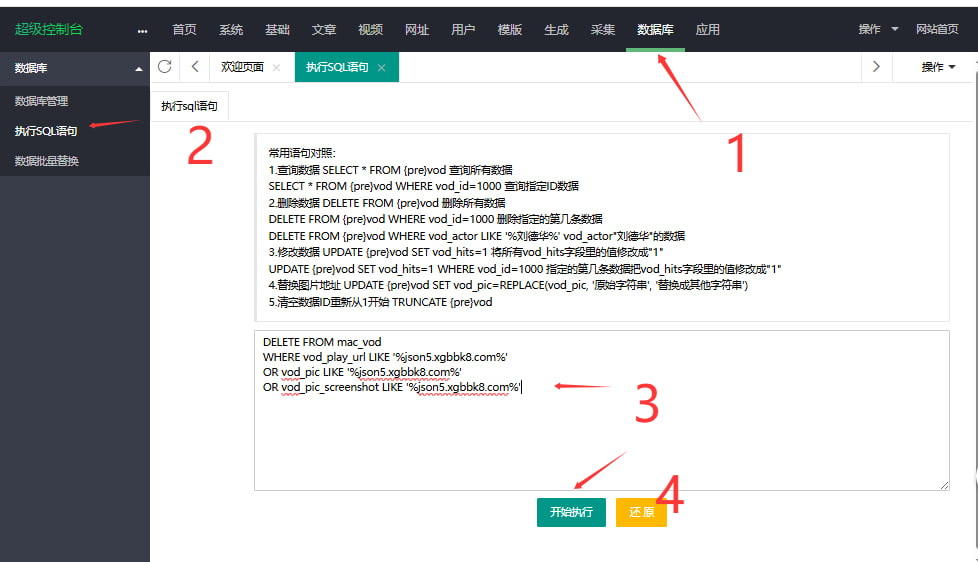Select 执行SQL语句 in the sidebar
This screenshot has height=562, width=978.
tap(46, 131)
